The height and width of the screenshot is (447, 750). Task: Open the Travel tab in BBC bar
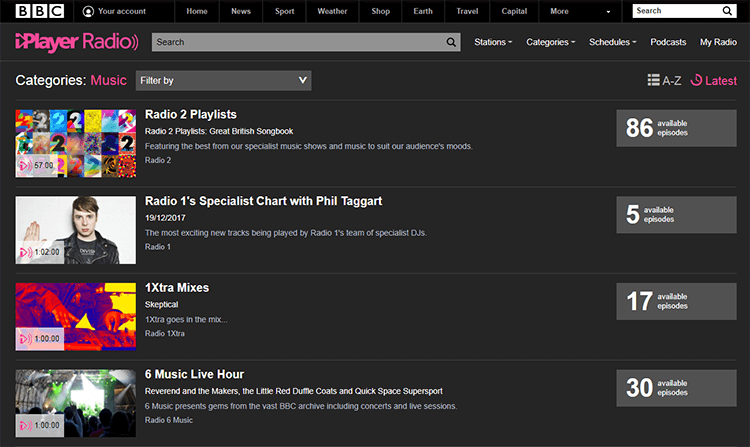pyautogui.click(x=467, y=11)
